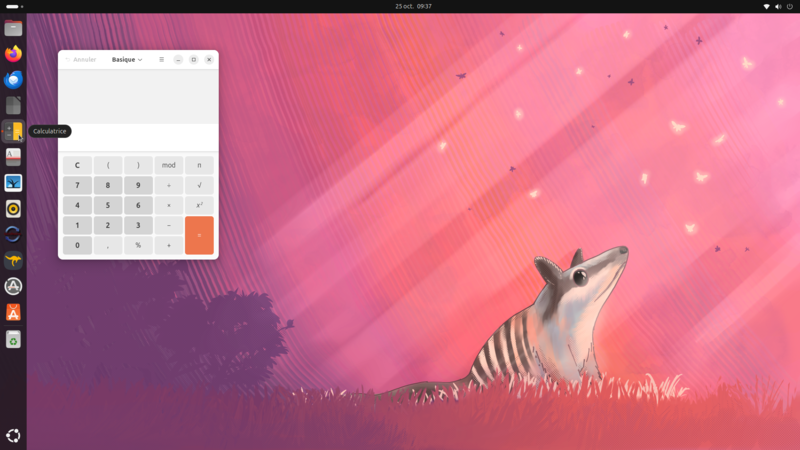Click the volume icon in top bar
800x450 pixels.
pyautogui.click(x=778, y=7)
